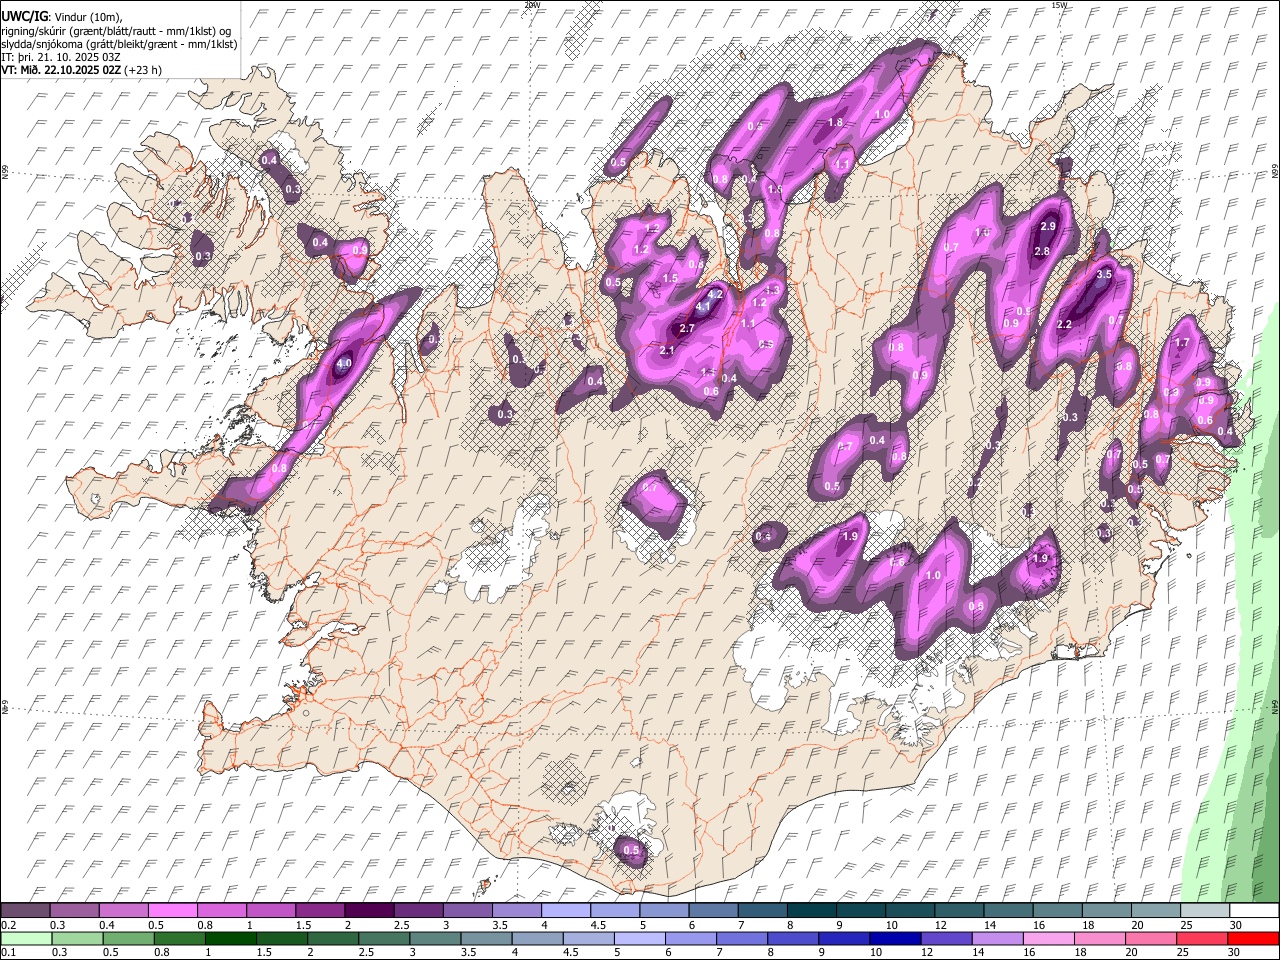
Task: Click the "15W" longitude label
Action: pos(1058,4)
